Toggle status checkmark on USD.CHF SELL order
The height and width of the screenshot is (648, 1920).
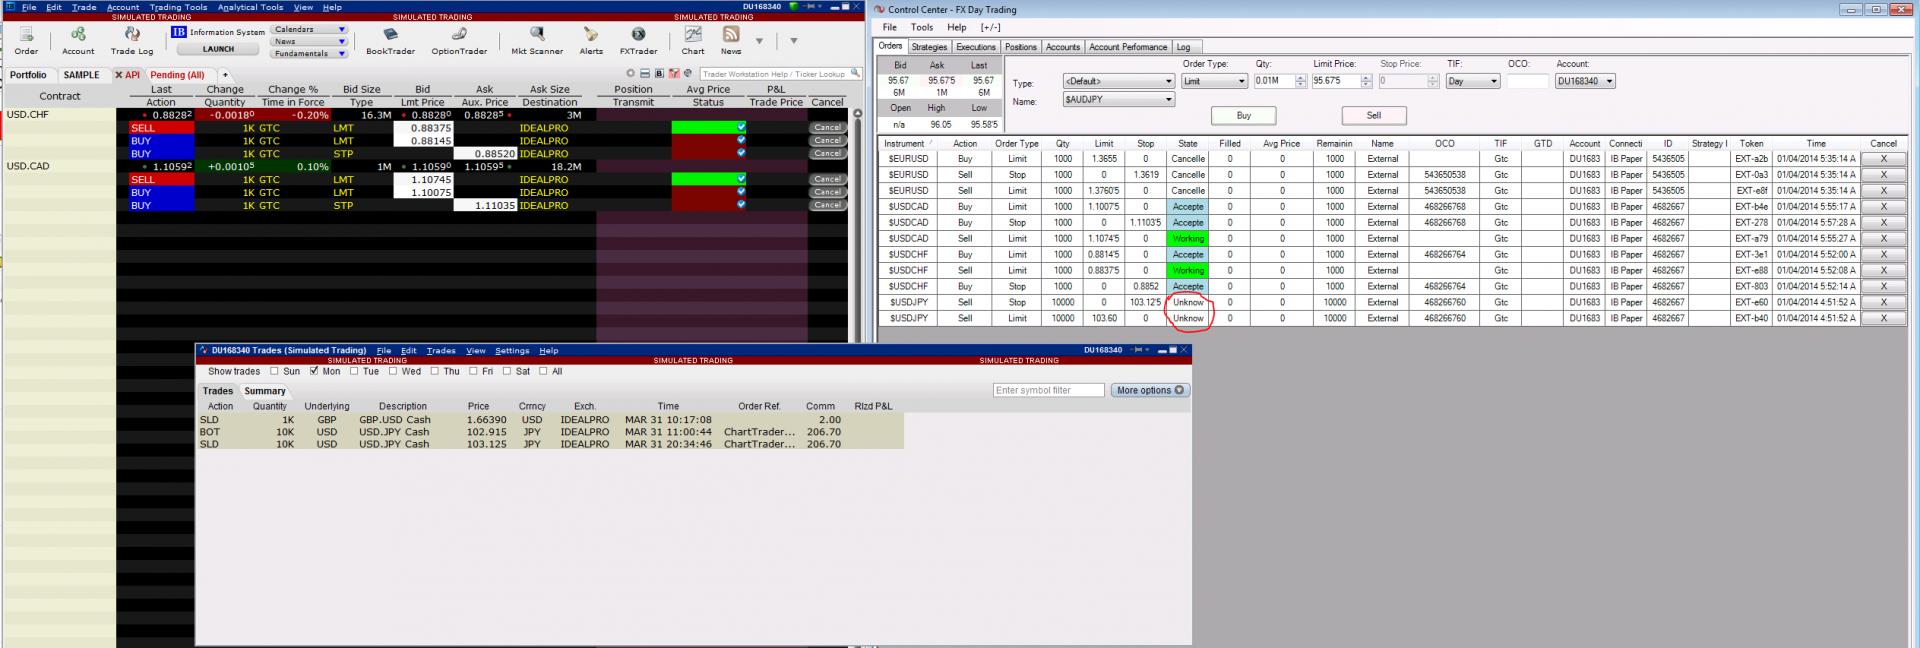(x=741, y=128)
